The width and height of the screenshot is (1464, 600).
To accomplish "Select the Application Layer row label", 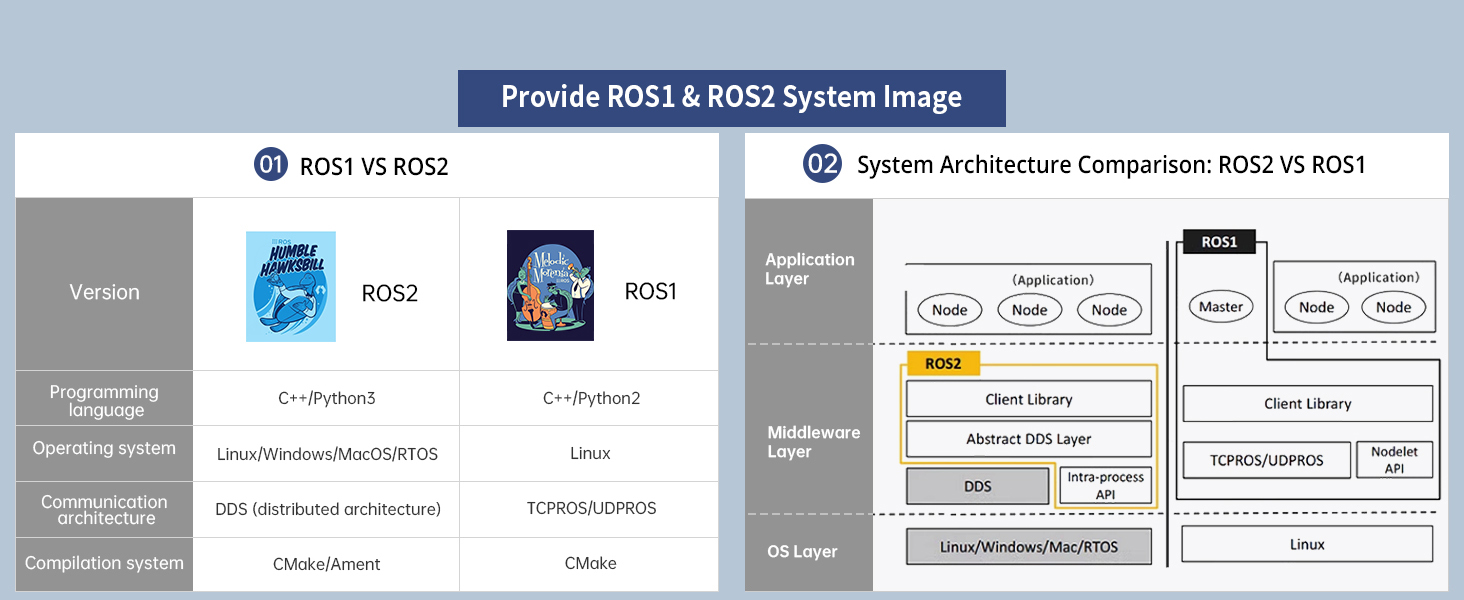I will (x=809, y=269).
